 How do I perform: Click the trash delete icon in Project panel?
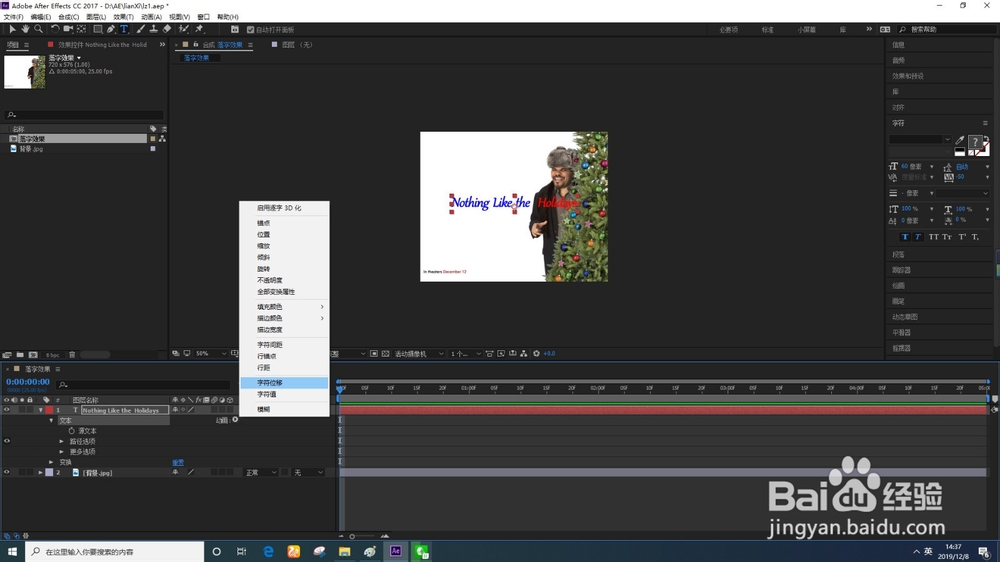(x=72, y=355)
